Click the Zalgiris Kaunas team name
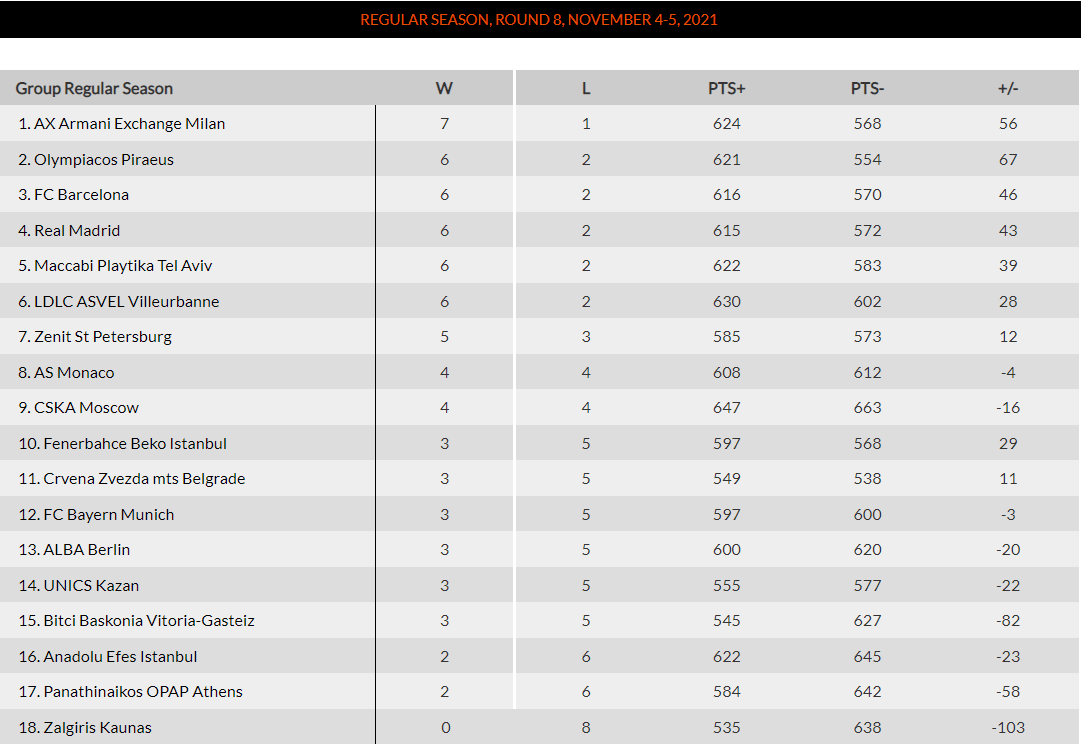 (x=97, y=728)
